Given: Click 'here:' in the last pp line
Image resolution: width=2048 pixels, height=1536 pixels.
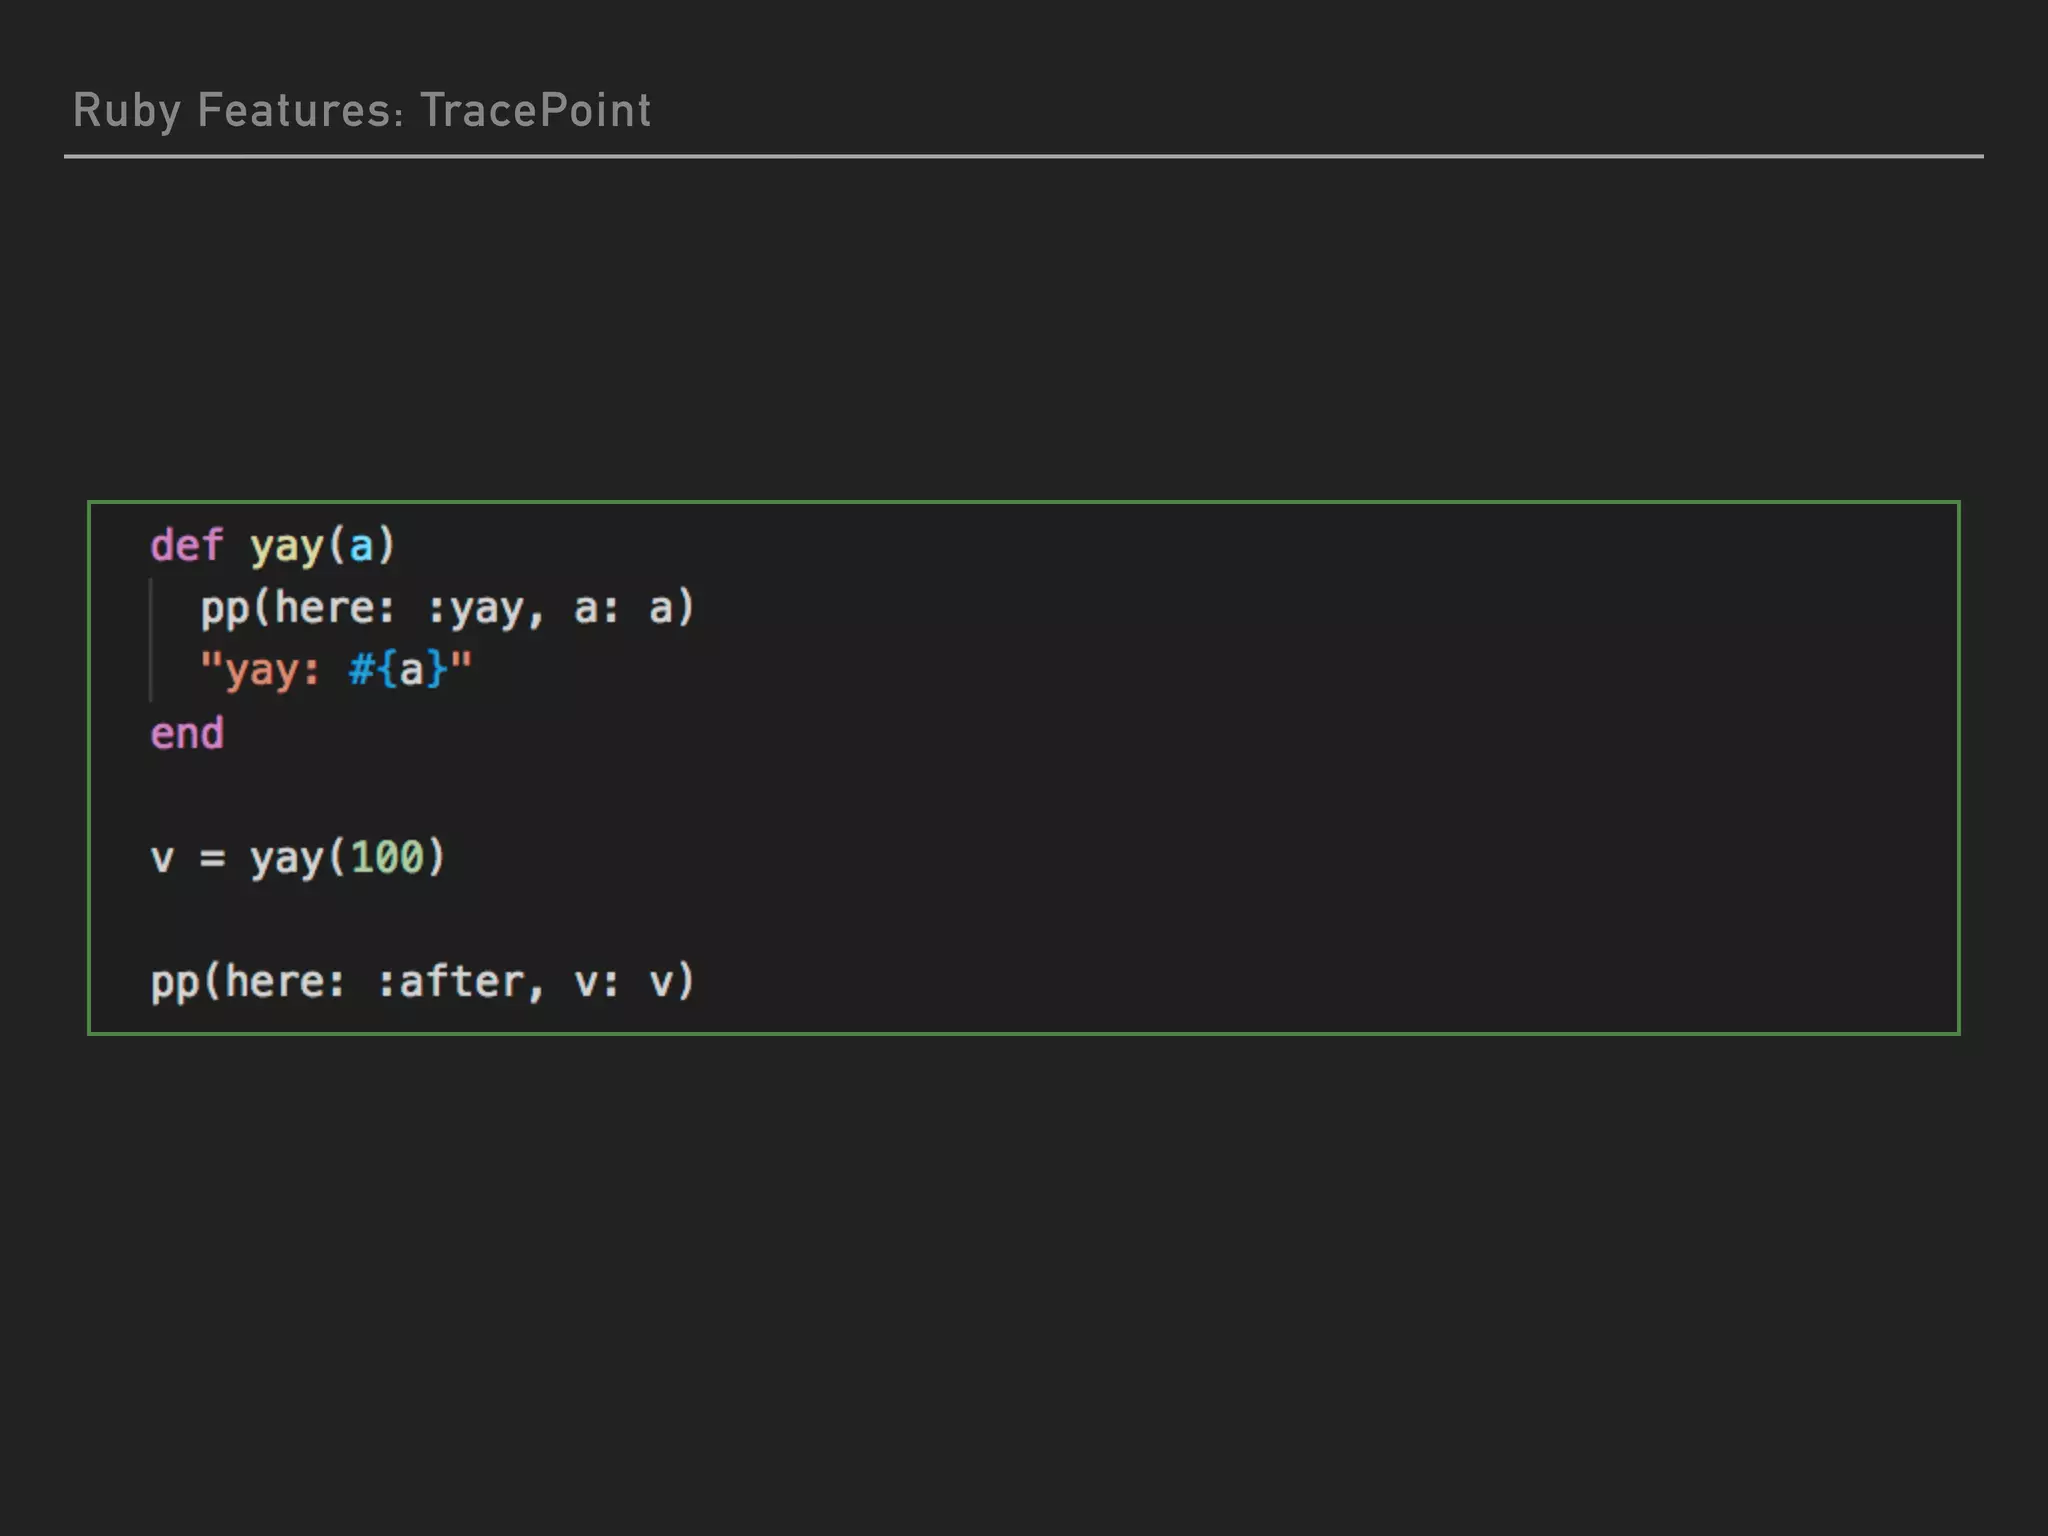Looking at the screenshot, I should [x=285, y=982].
